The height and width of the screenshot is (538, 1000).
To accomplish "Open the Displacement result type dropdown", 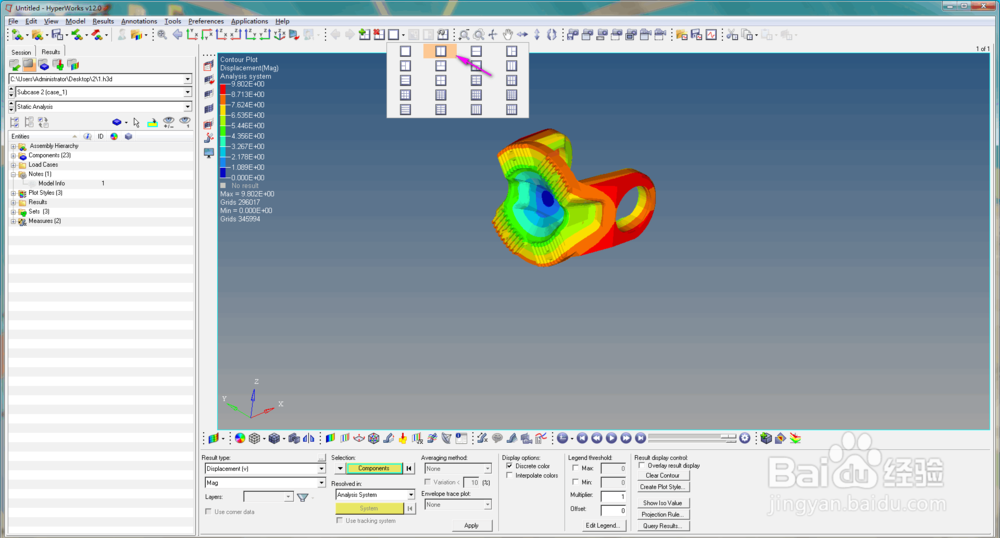I will tap(321, 469).
